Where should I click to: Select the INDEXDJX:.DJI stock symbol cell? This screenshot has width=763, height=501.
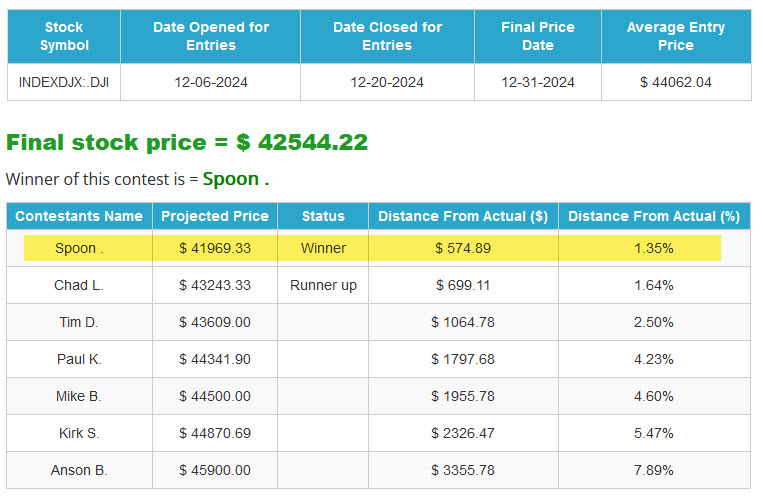(x=64, y=82)
